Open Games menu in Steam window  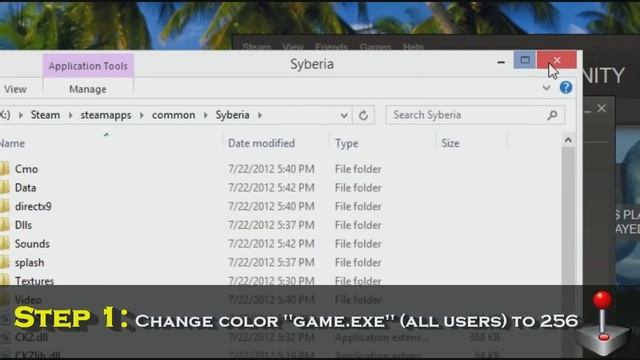(376, 47)
